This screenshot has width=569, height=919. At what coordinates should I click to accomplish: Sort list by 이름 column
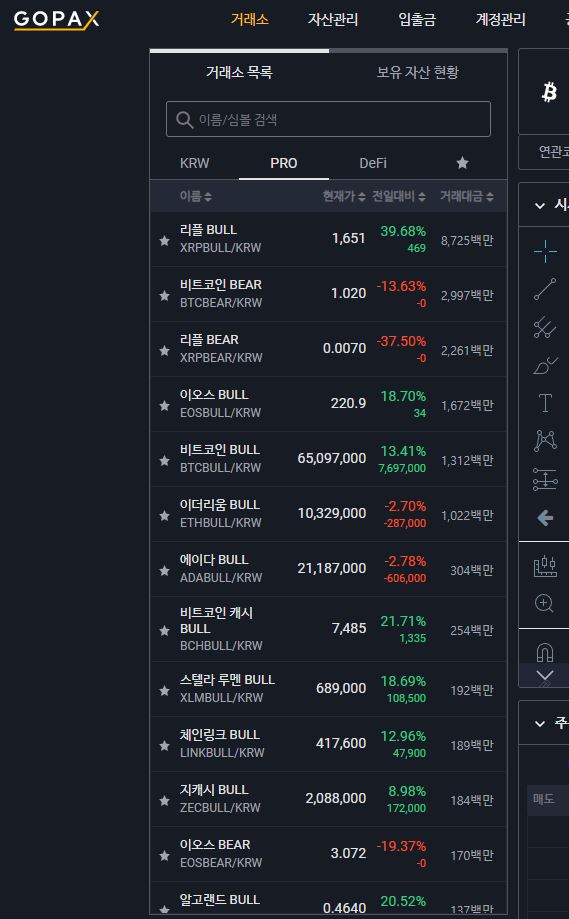point(196,196)
